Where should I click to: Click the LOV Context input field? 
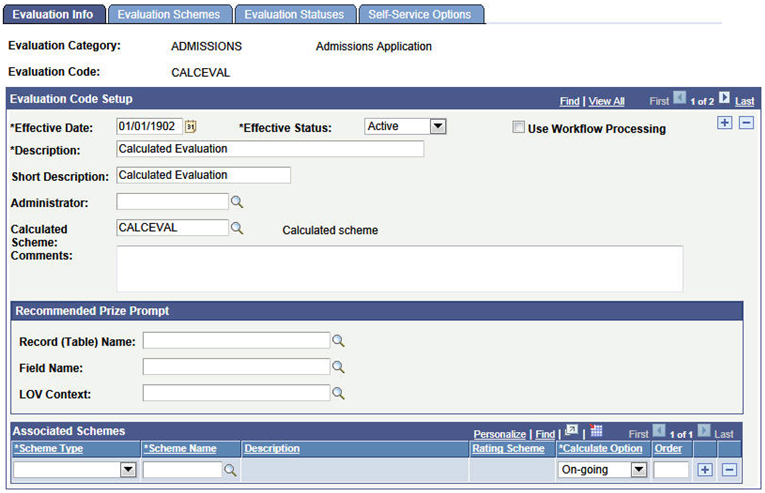tap(236, 393)
